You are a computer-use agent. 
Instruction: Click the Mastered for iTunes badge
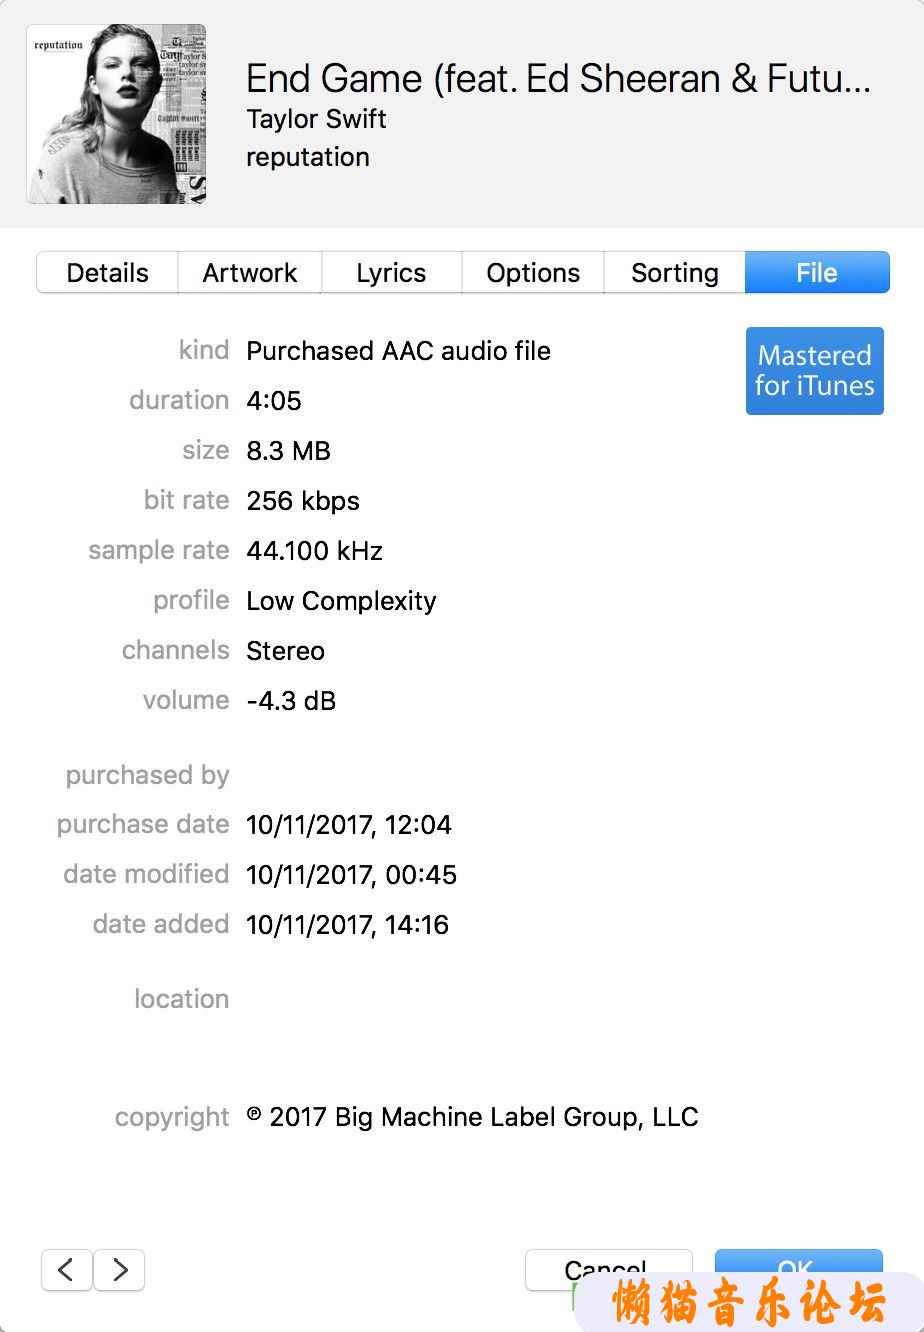pos(815,371)
